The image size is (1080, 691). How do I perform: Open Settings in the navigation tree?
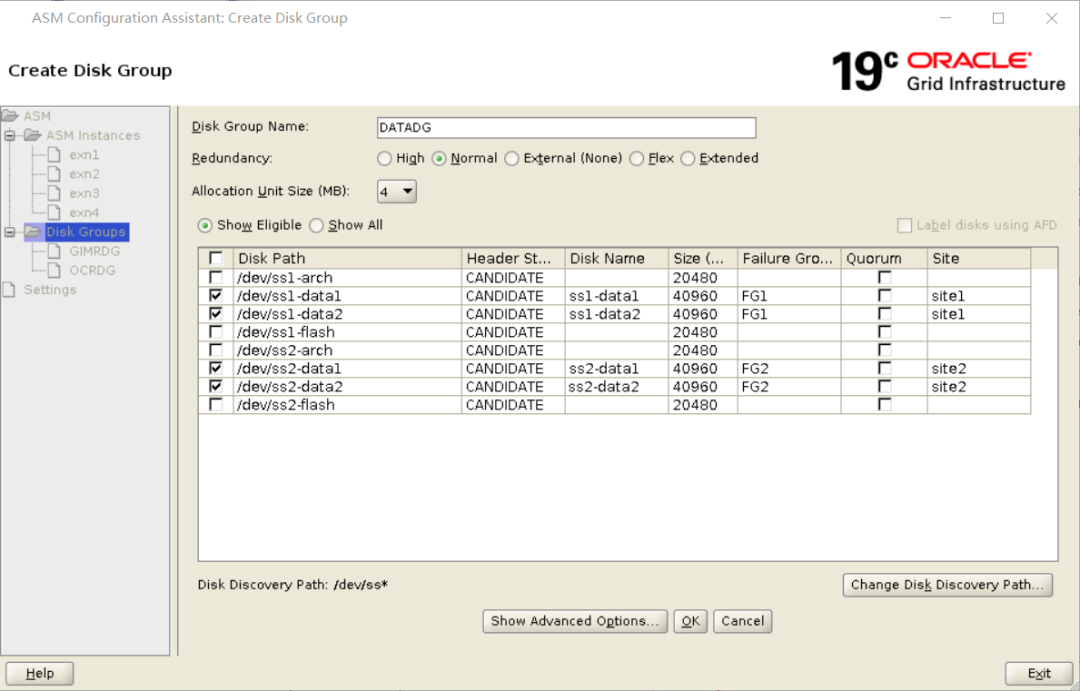click(x=50, y=289)
